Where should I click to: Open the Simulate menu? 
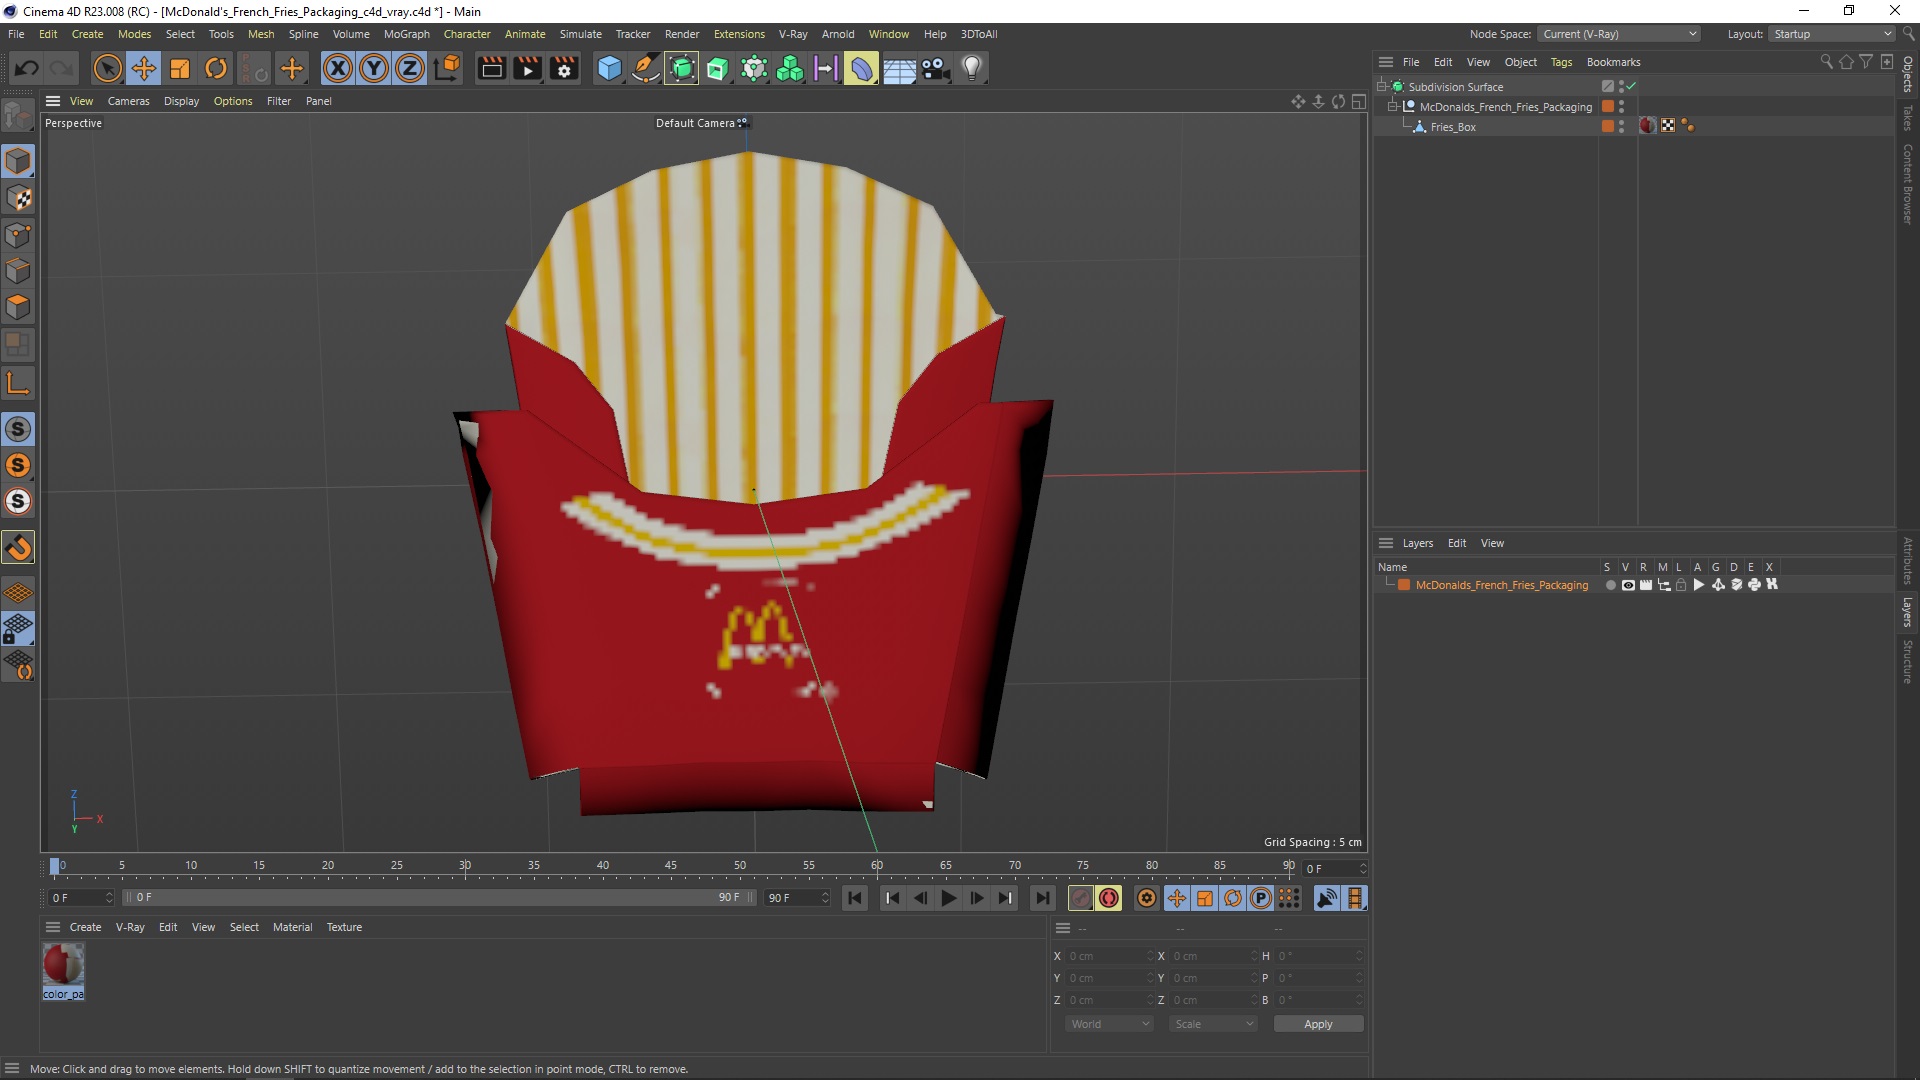[580, 34]
